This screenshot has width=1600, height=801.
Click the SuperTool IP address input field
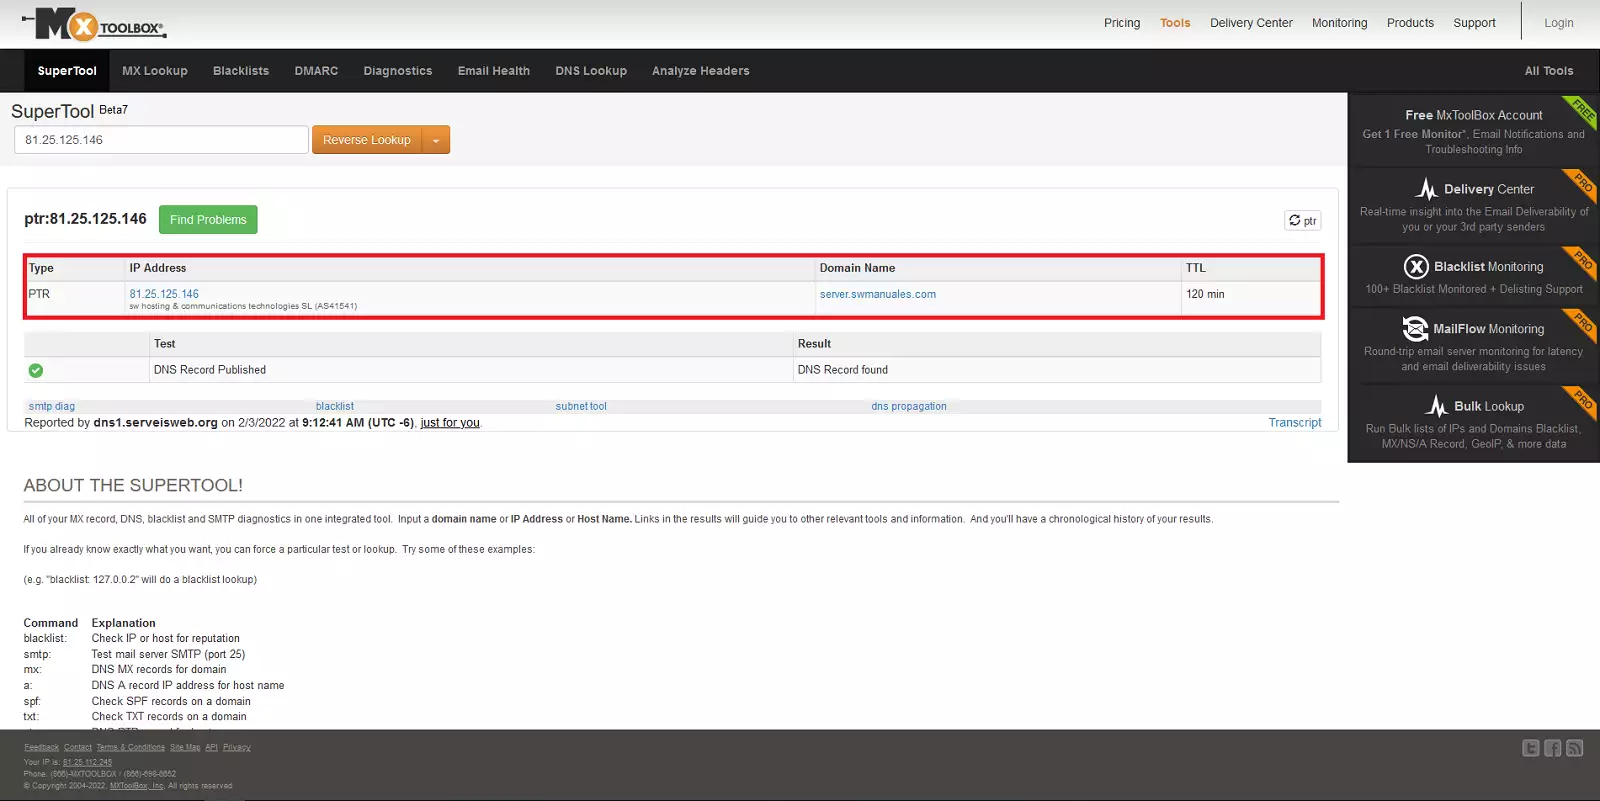[160, 140]
